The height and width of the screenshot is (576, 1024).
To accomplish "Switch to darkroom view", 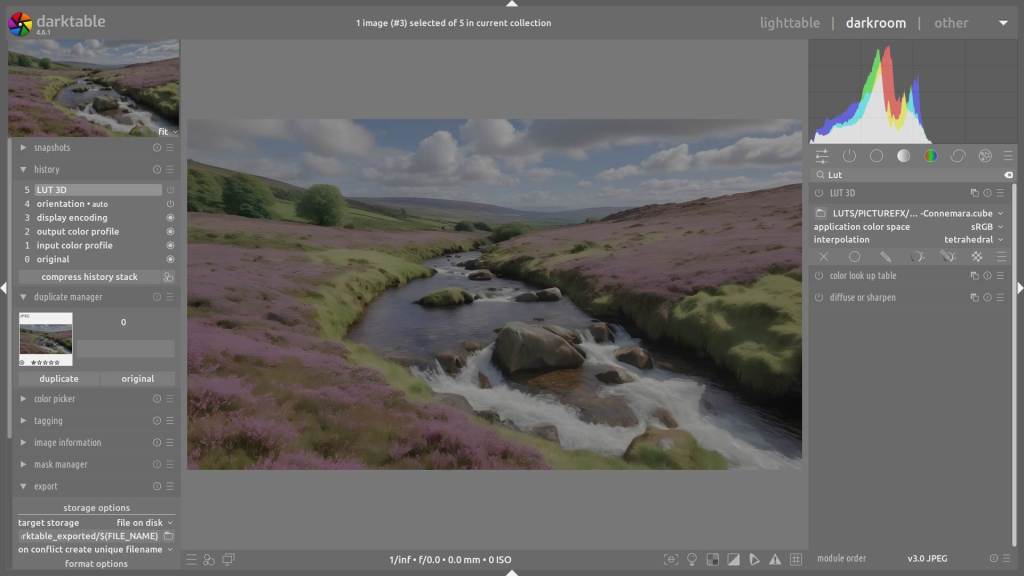I will pyautogui.click(x=876, y=23).
